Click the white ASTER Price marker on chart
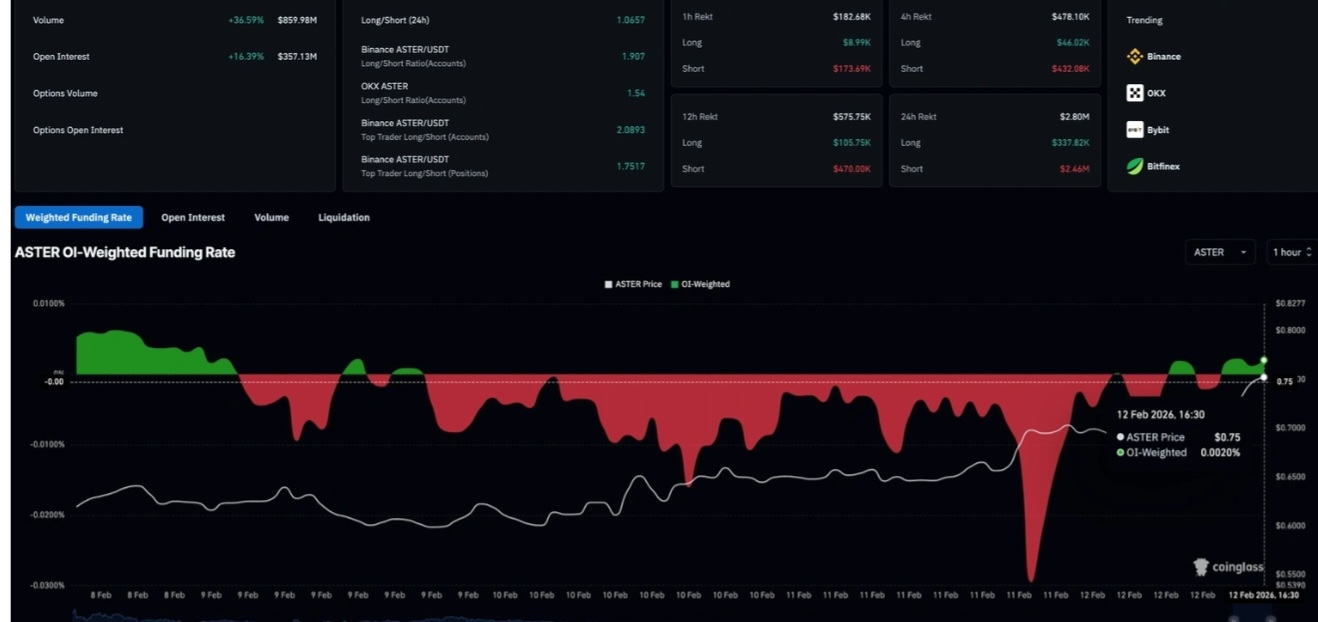The height and width of the screenshot is (622, 1318). click(1264, 377)
